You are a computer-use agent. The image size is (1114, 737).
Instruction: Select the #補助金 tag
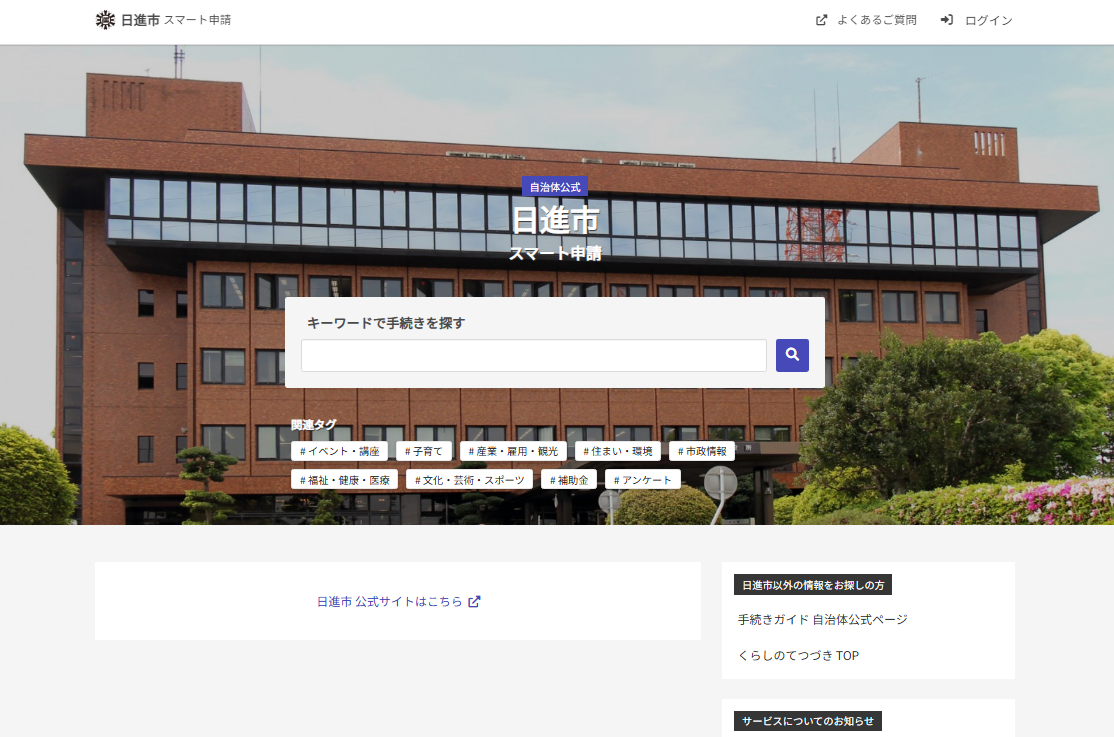(x=569, y=480)
